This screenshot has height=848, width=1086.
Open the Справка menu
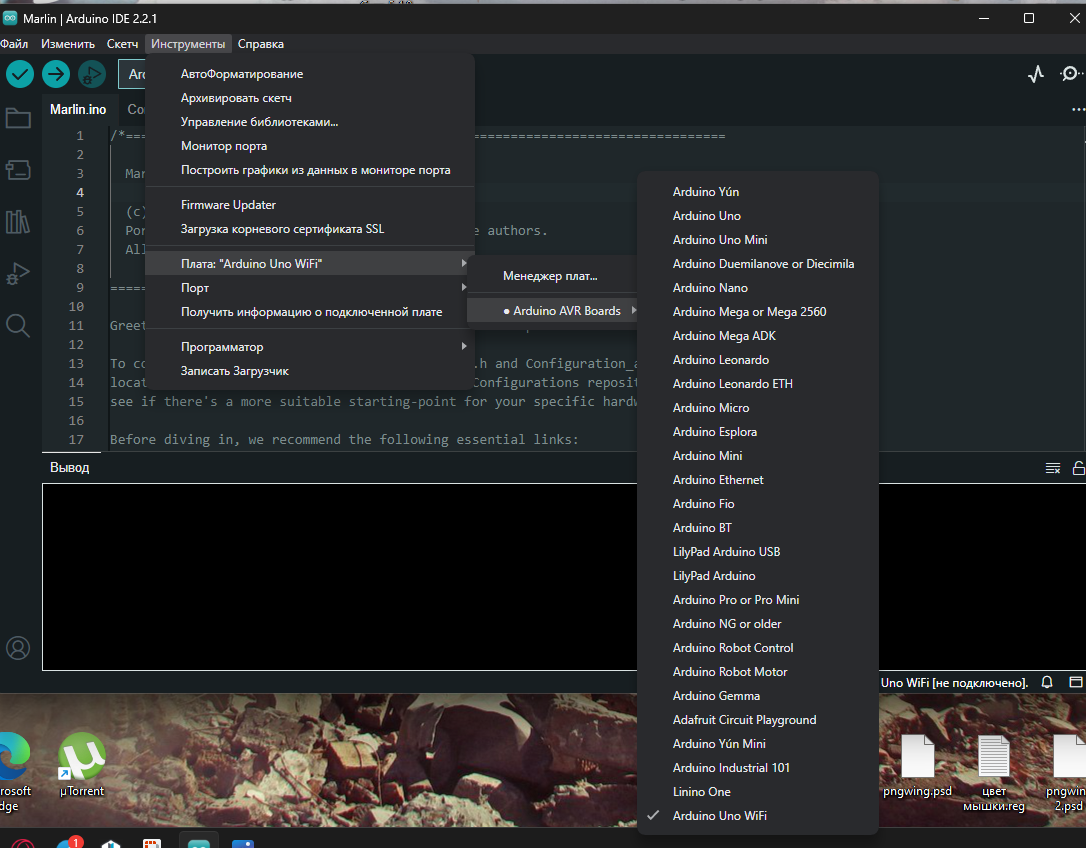(x=260, y=44)
